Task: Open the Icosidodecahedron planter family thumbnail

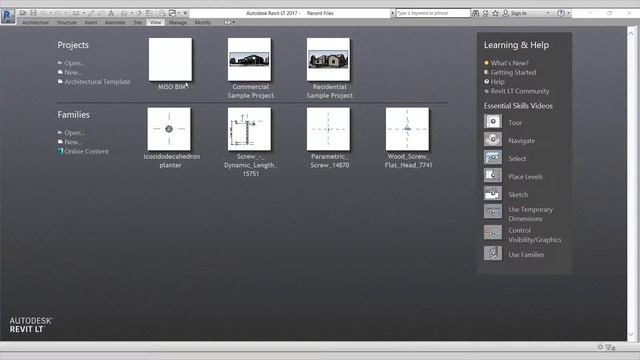Action: coord(169,129)
